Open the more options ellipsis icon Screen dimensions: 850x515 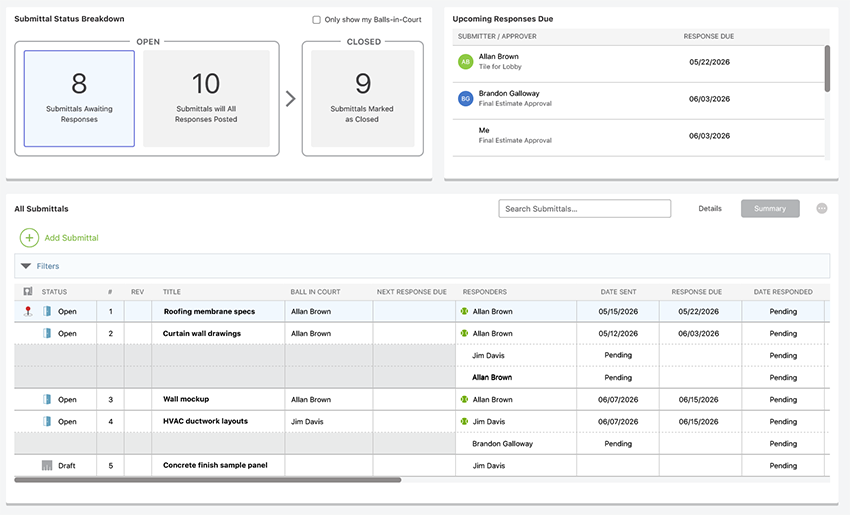point(822,209)
